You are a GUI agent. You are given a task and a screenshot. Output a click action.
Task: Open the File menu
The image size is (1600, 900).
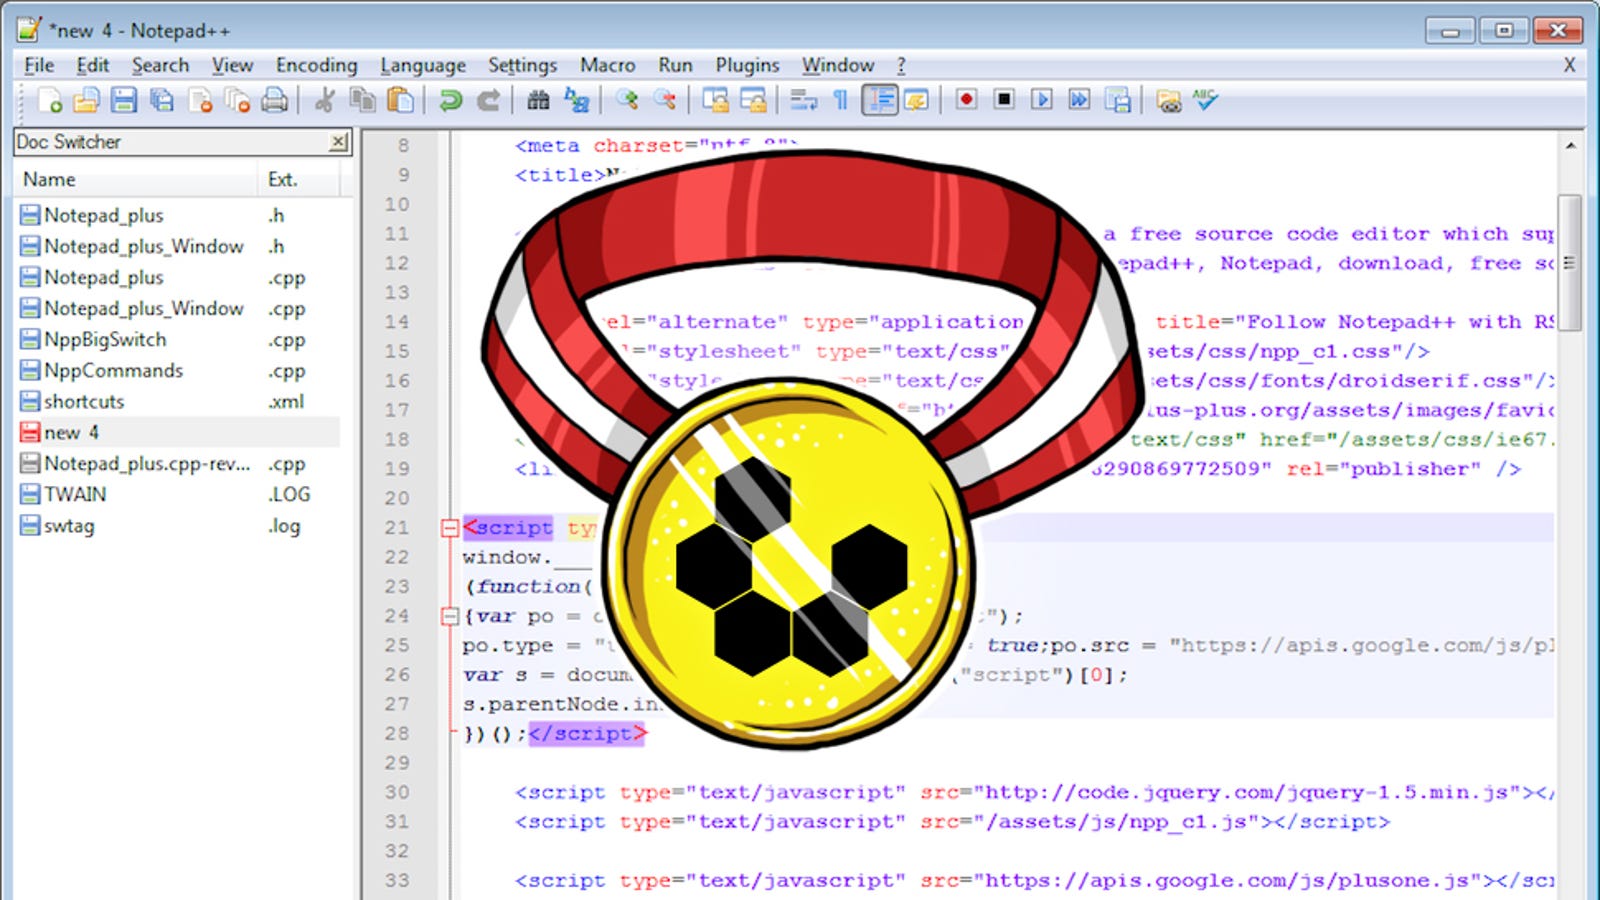39,65
